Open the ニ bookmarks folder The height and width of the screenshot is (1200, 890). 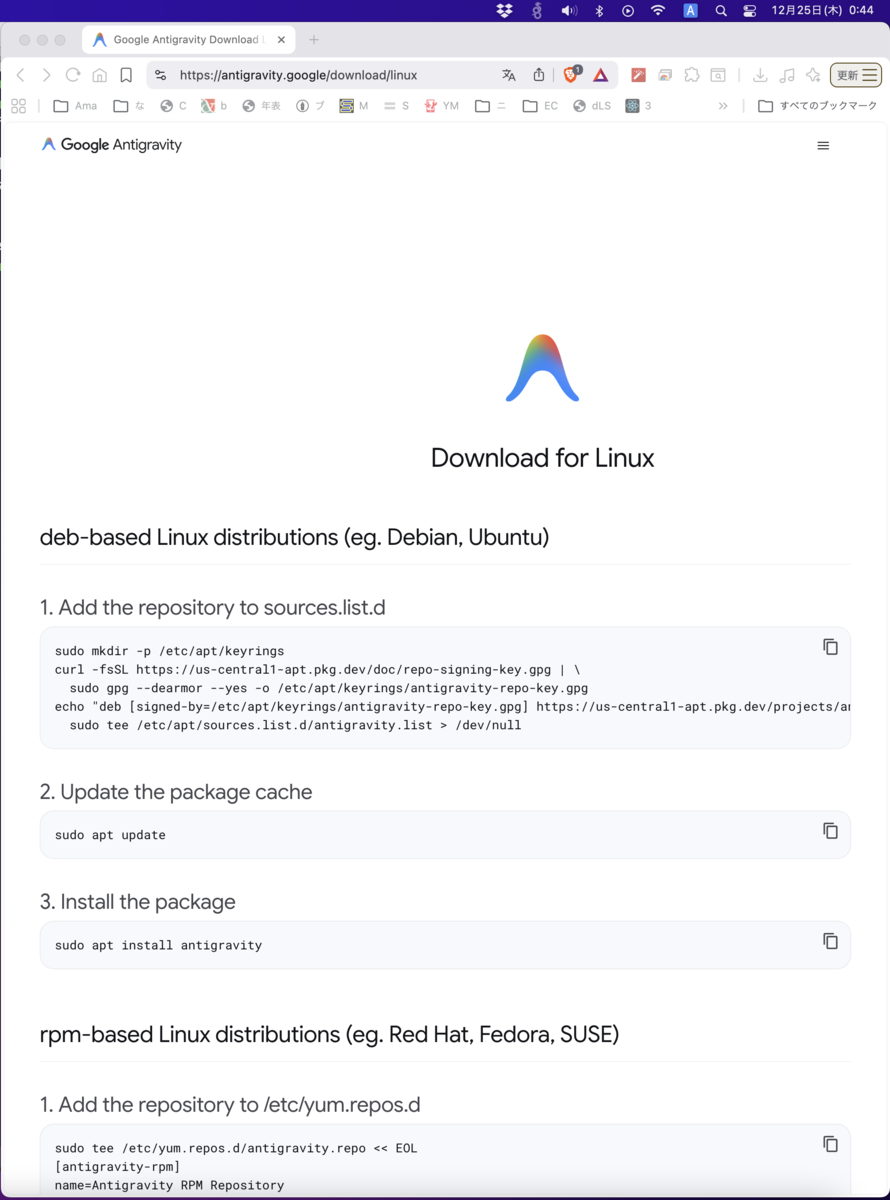point(491,106)
